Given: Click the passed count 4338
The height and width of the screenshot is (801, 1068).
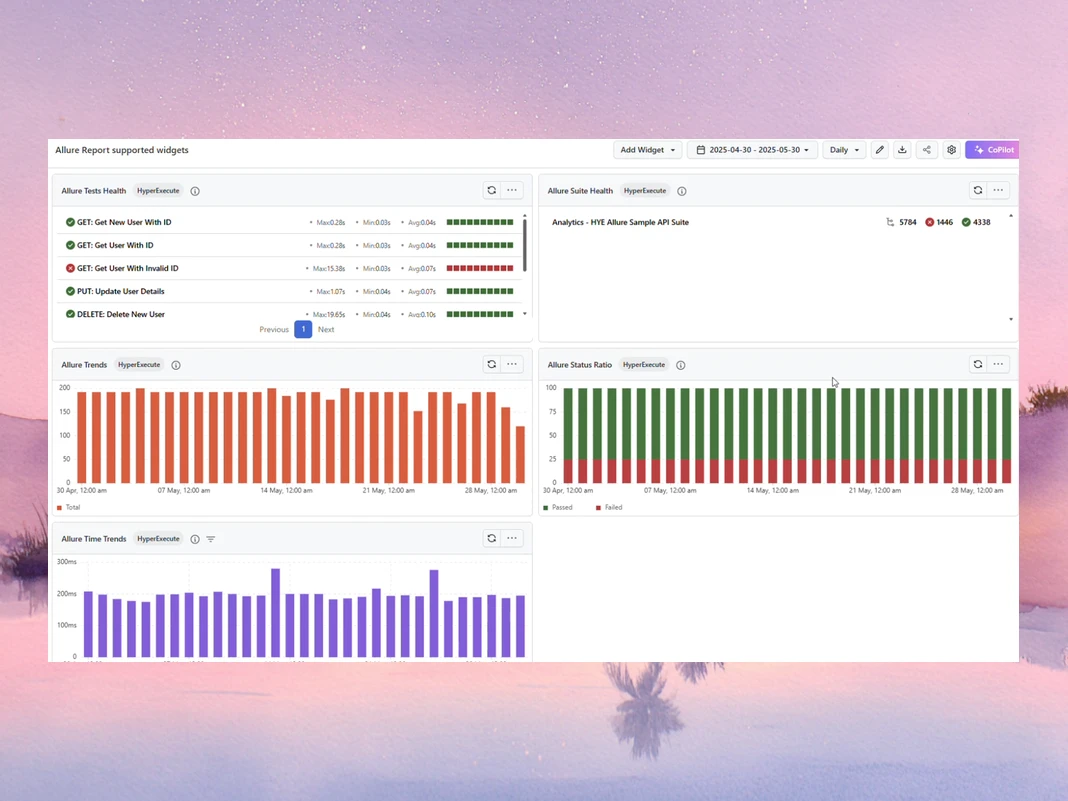Looking at the screenshot, I should coord(976,222).
